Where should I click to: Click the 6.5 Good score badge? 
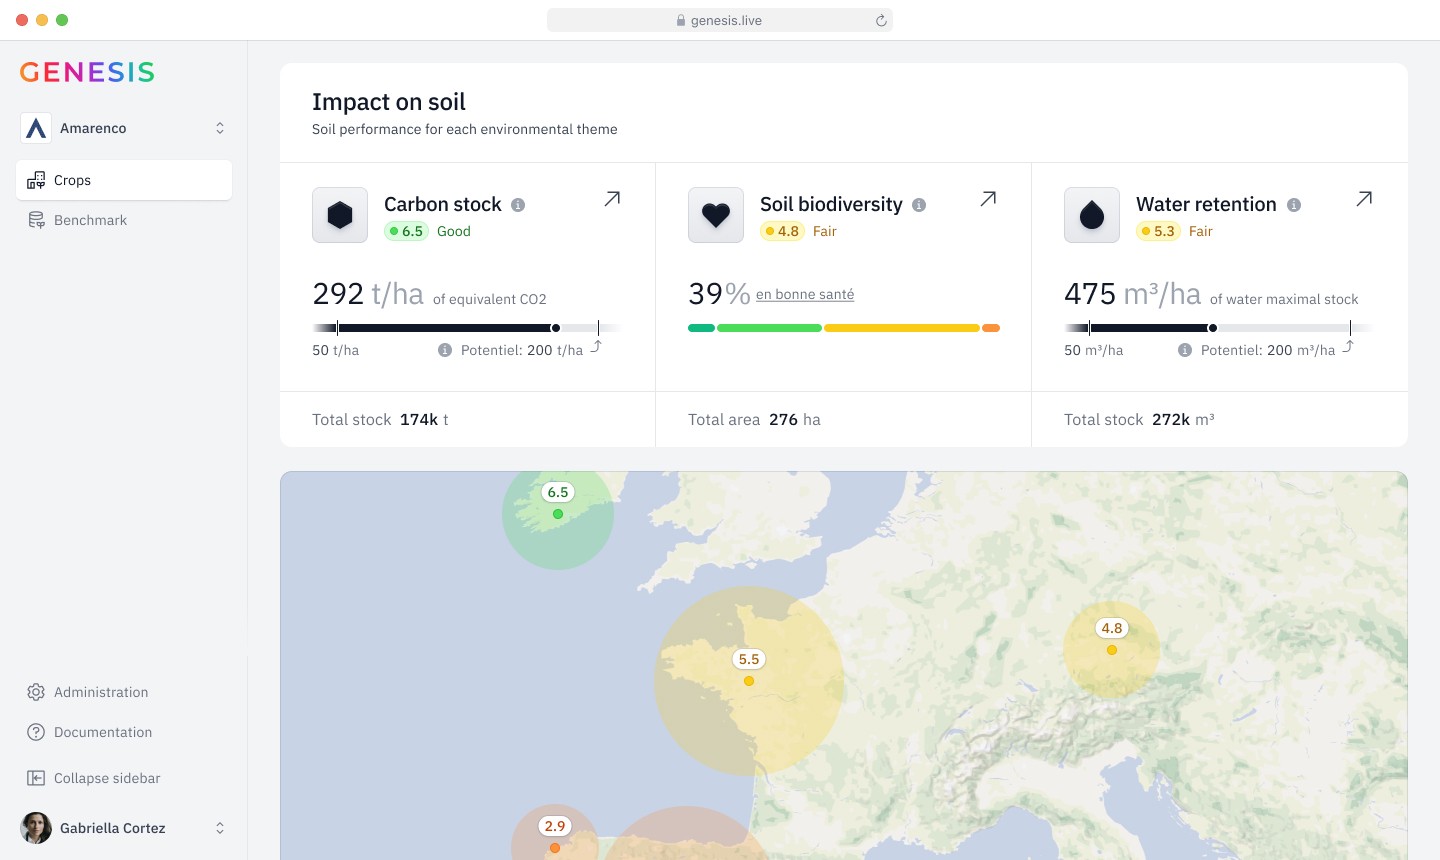click(407, 231)
